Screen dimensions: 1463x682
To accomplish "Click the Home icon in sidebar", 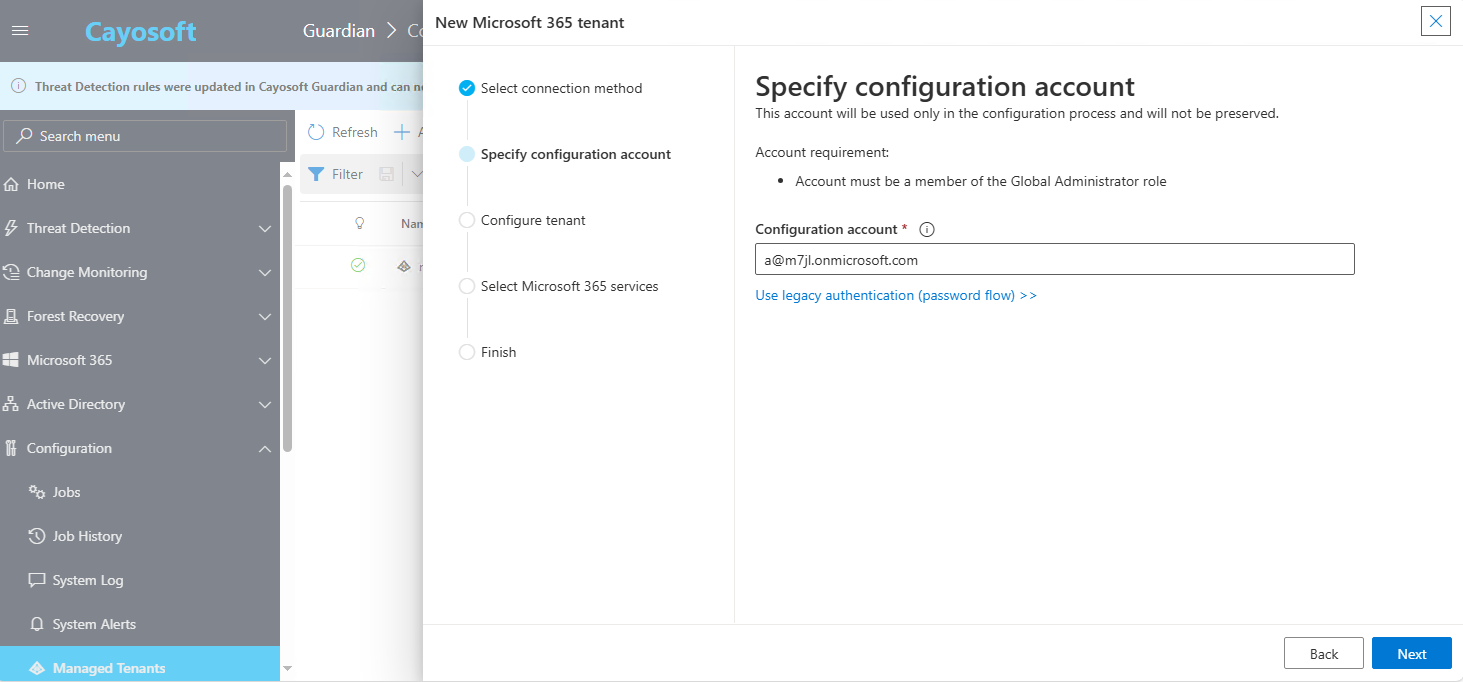I will (x=11, y=184).
